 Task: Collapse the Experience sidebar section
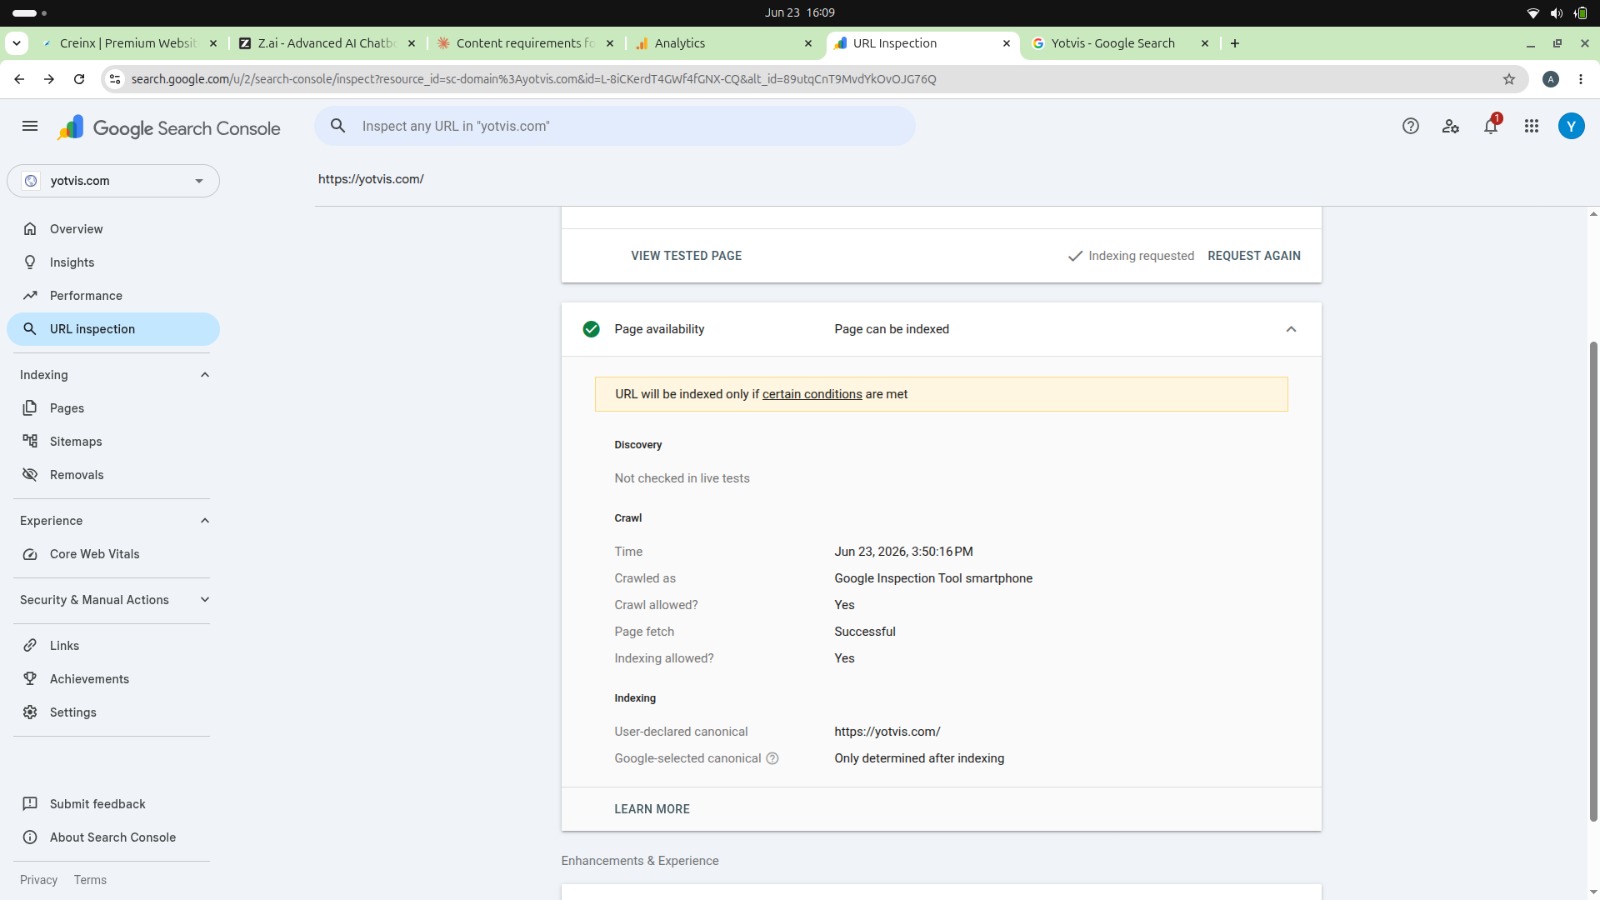click(x=205, y=521)
